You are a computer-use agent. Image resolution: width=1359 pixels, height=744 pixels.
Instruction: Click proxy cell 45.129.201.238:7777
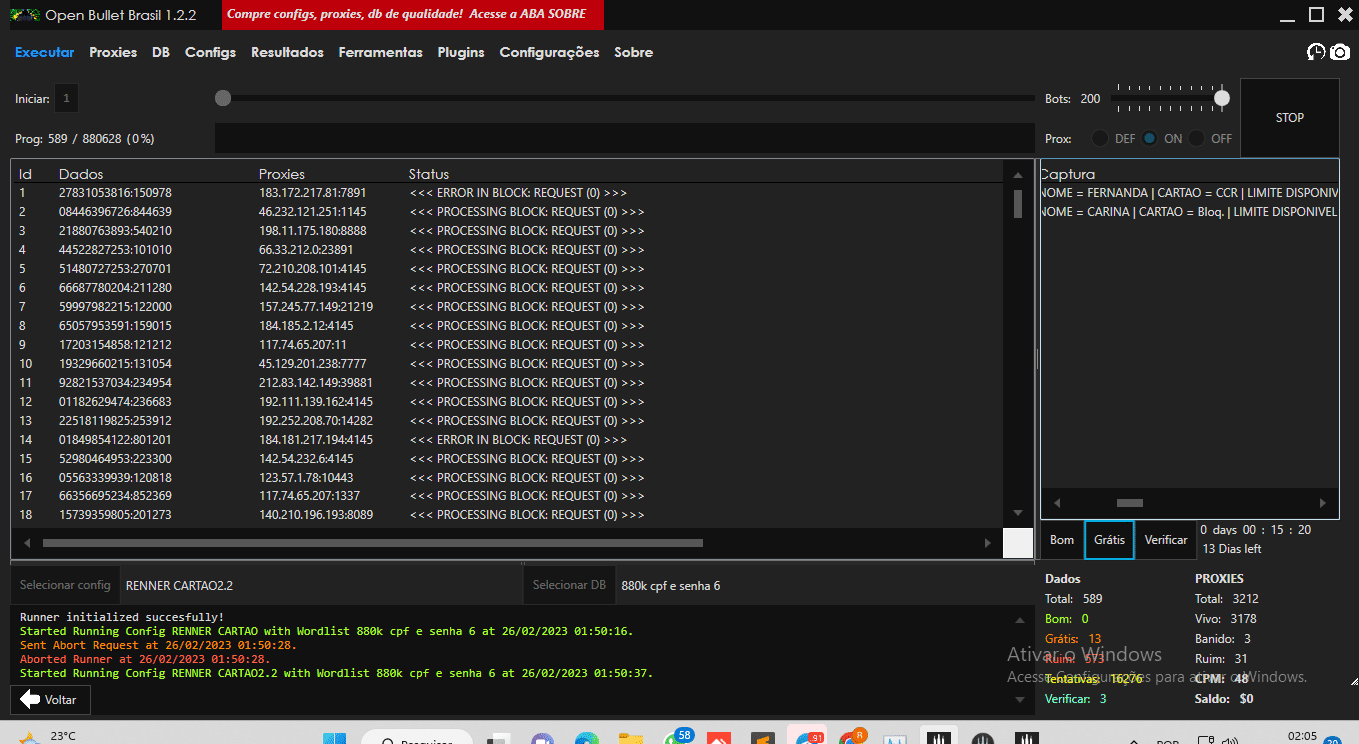click(x=312, y=364)
